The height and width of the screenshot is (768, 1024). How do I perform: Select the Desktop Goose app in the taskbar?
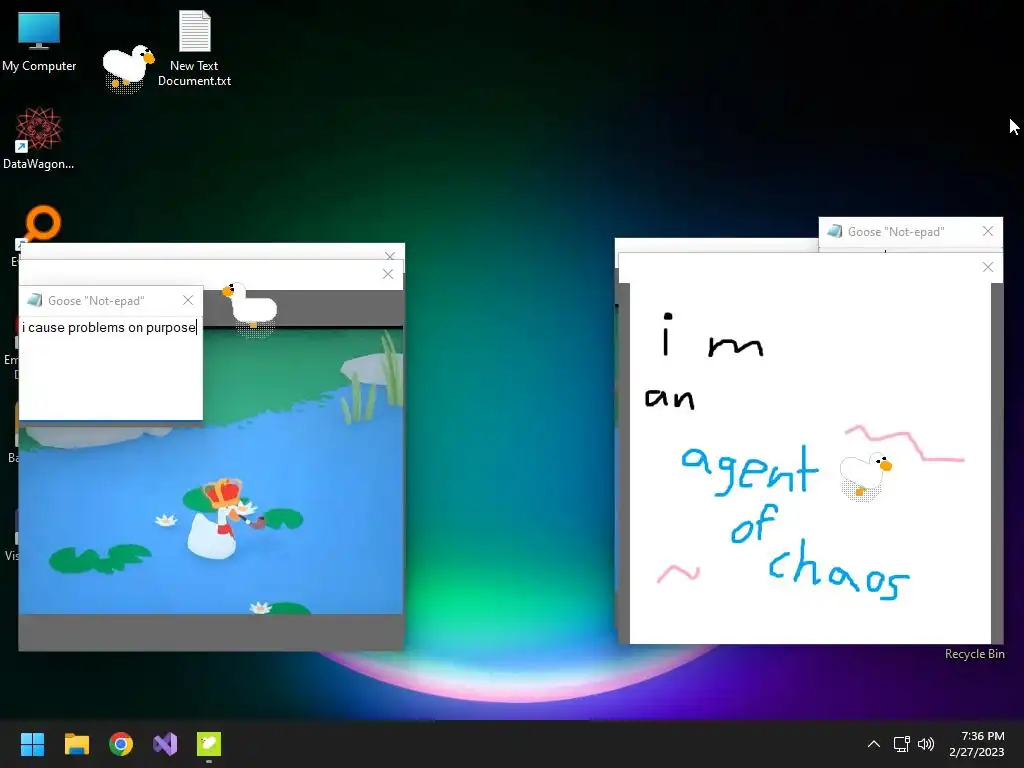(x=209, y=744)
